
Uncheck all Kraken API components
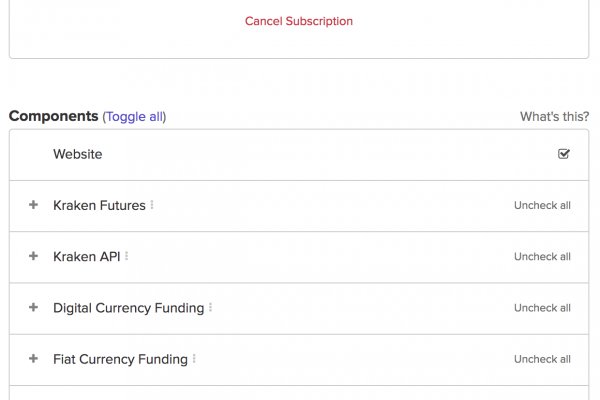(x=542, y=257)
